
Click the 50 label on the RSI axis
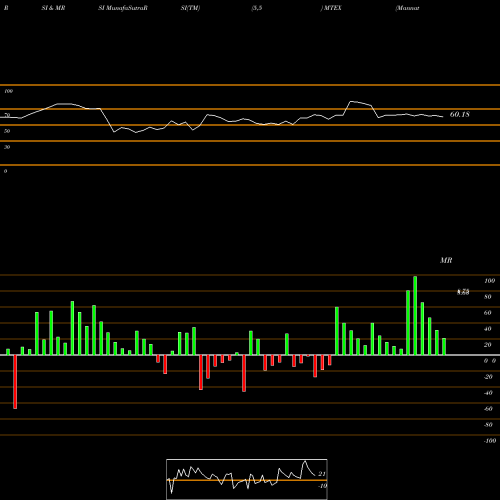[x=7, y=131]
